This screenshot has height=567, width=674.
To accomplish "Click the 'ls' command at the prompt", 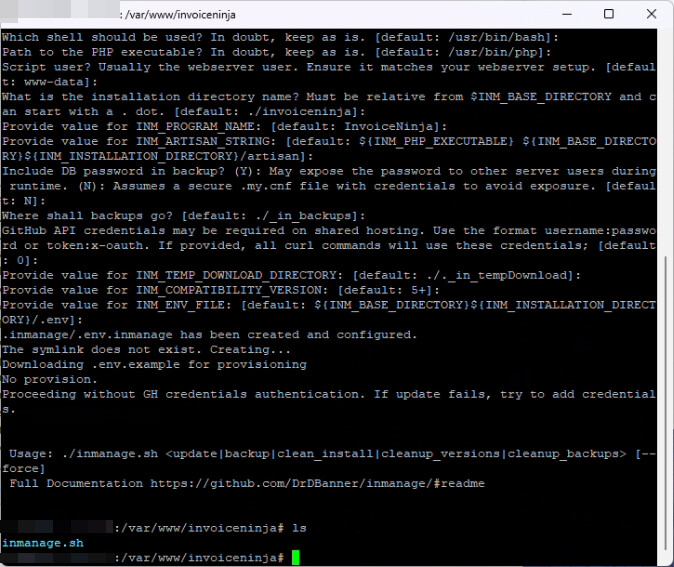I will point(299,528).
